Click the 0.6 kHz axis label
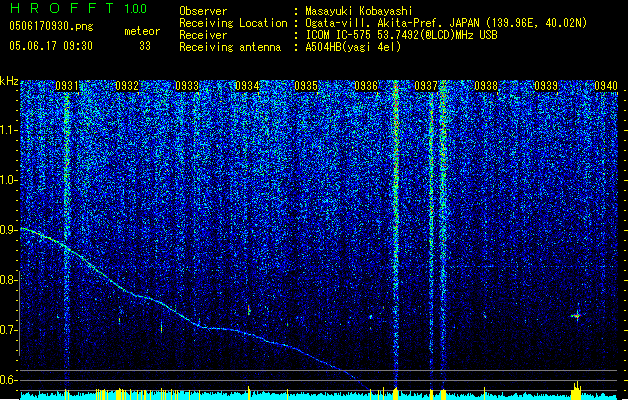 pyautogui.click(x=10, y=380)
